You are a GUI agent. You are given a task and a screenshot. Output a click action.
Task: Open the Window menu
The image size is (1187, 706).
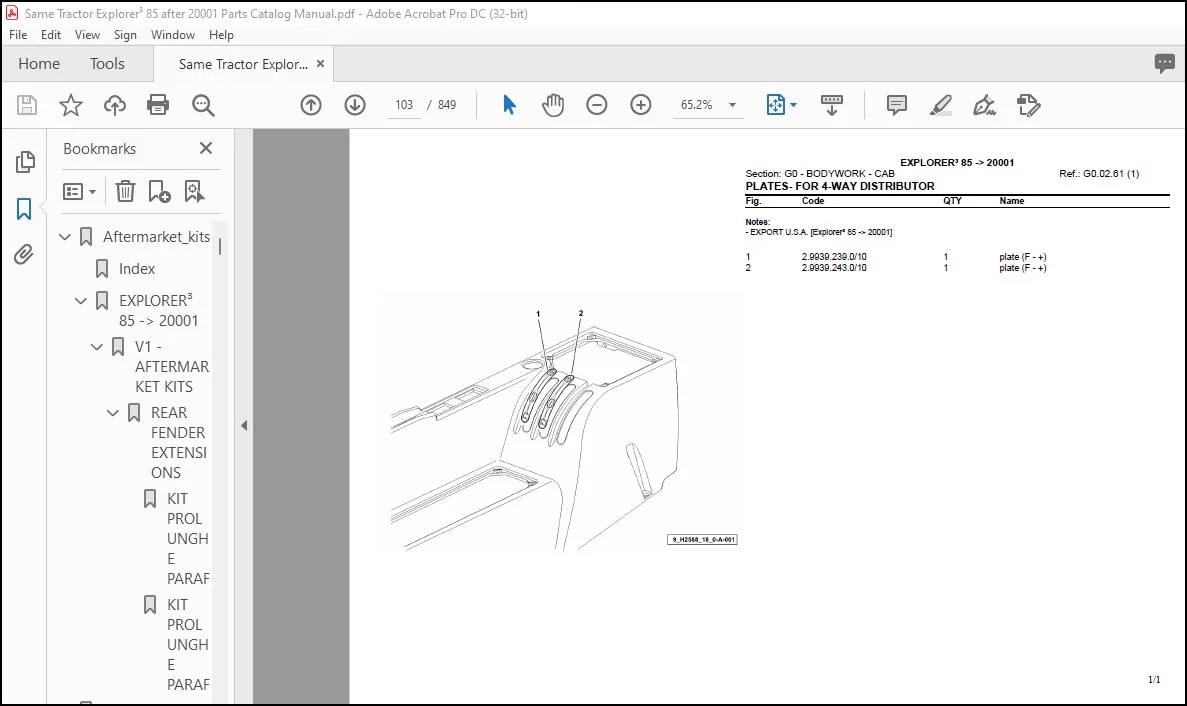click(173, 35)
